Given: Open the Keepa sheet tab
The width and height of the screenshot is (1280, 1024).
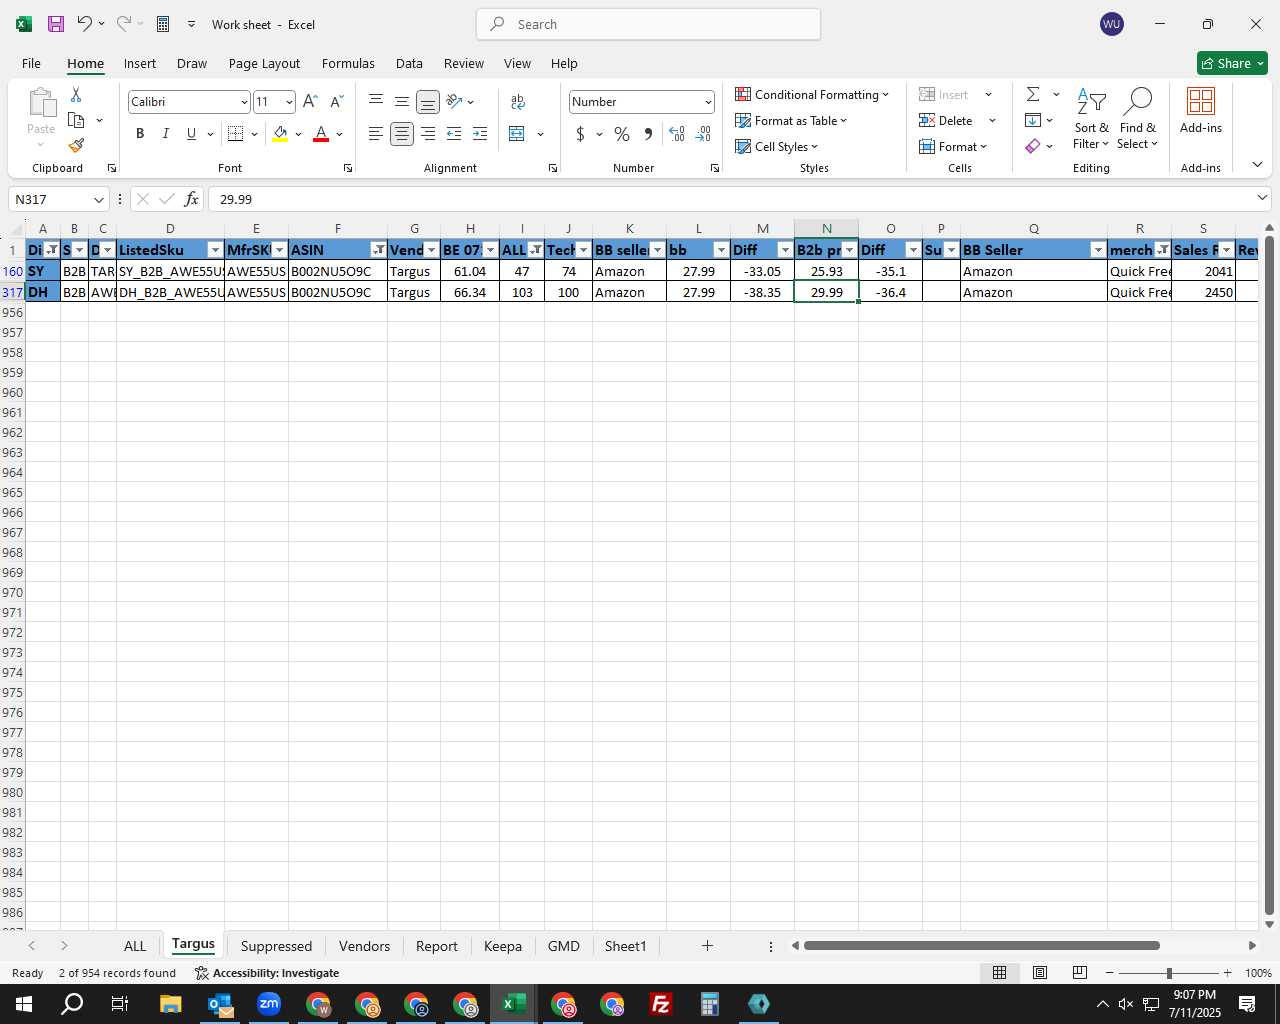Looking at the screenshot, I should pyautogui.click(x=503, y=946).
